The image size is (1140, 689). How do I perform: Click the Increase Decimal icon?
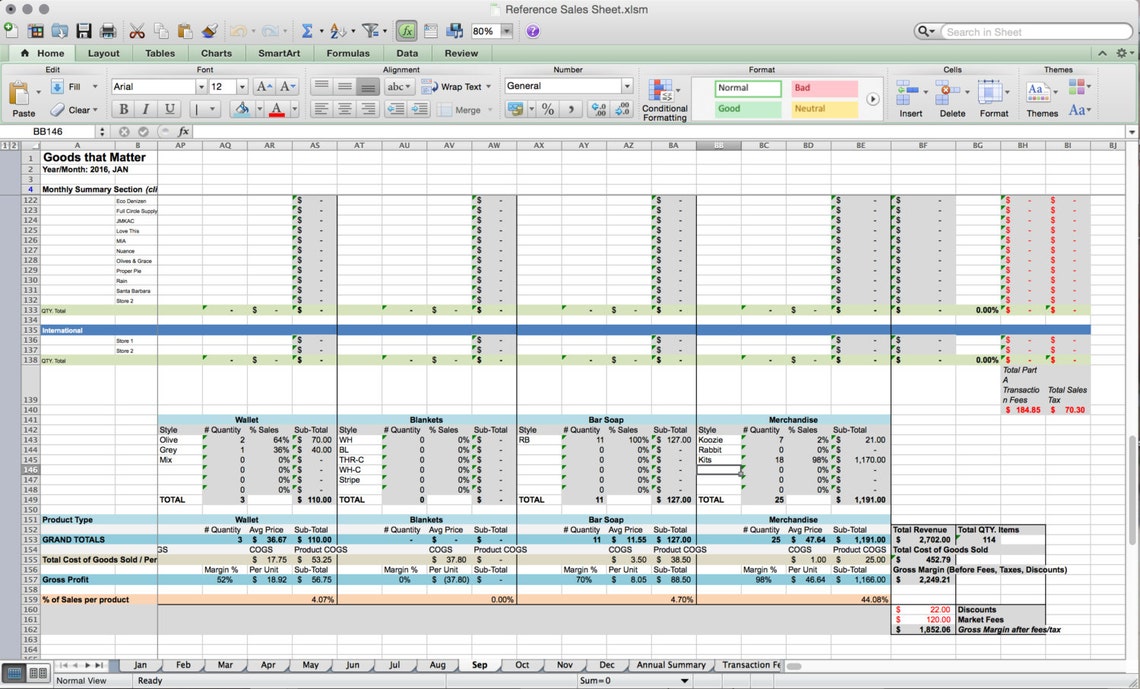[x=599, y=110]
